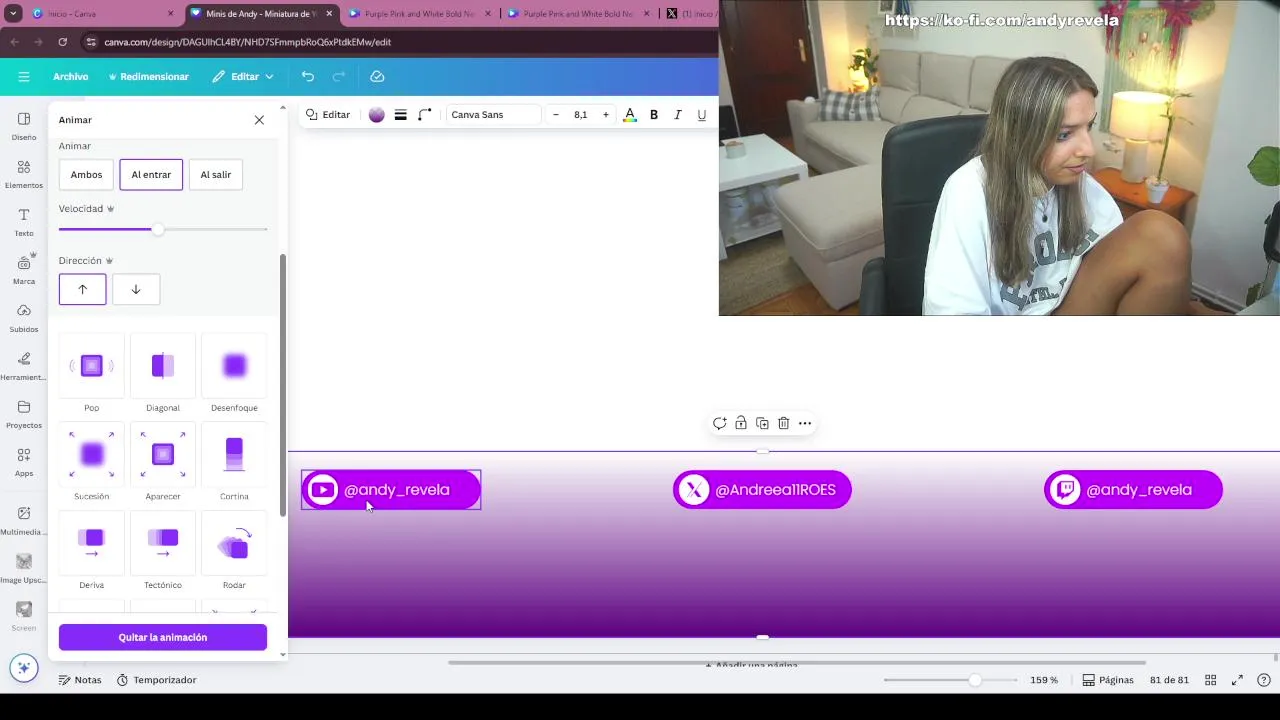Edit the font size value 8,1

580,115
